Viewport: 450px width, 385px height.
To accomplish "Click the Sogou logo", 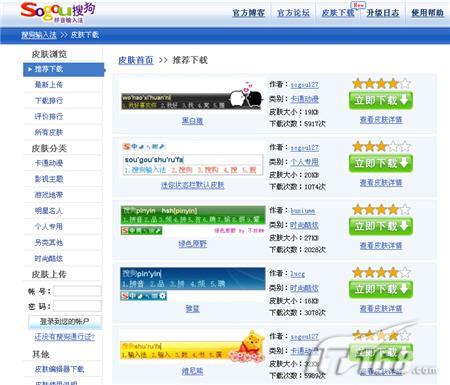I will coord(57,13).
